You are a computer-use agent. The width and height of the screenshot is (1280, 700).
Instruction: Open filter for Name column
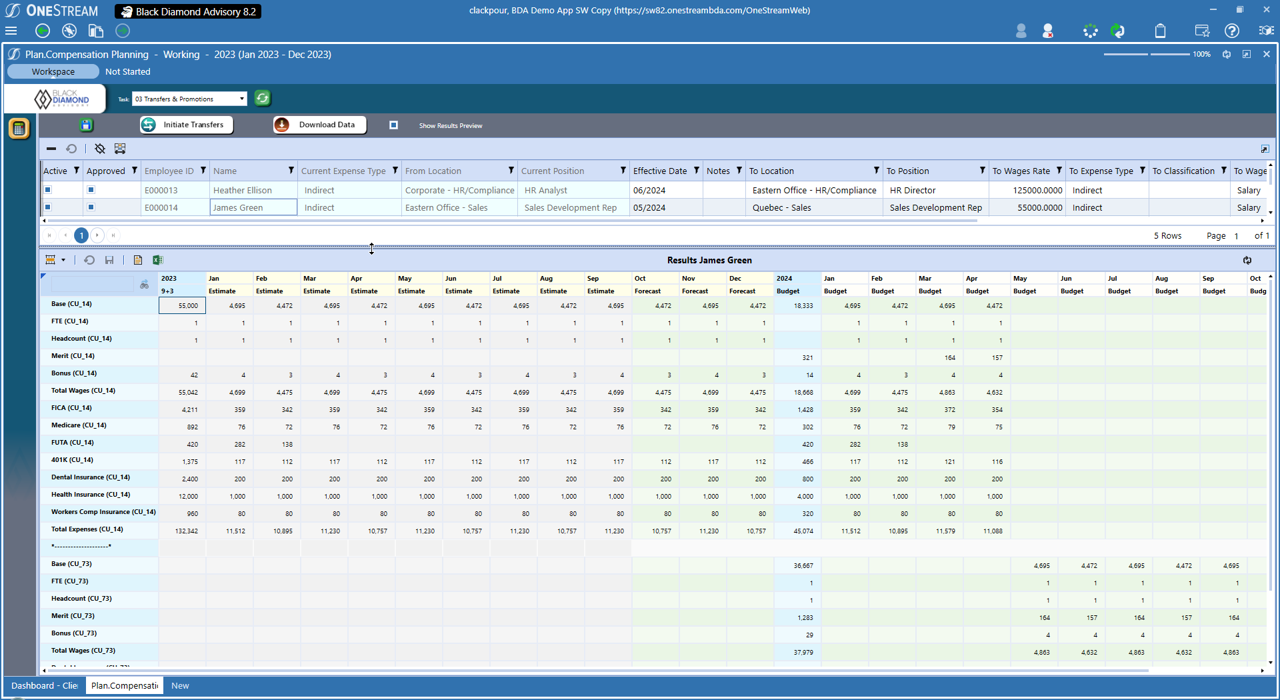point(291,171)
